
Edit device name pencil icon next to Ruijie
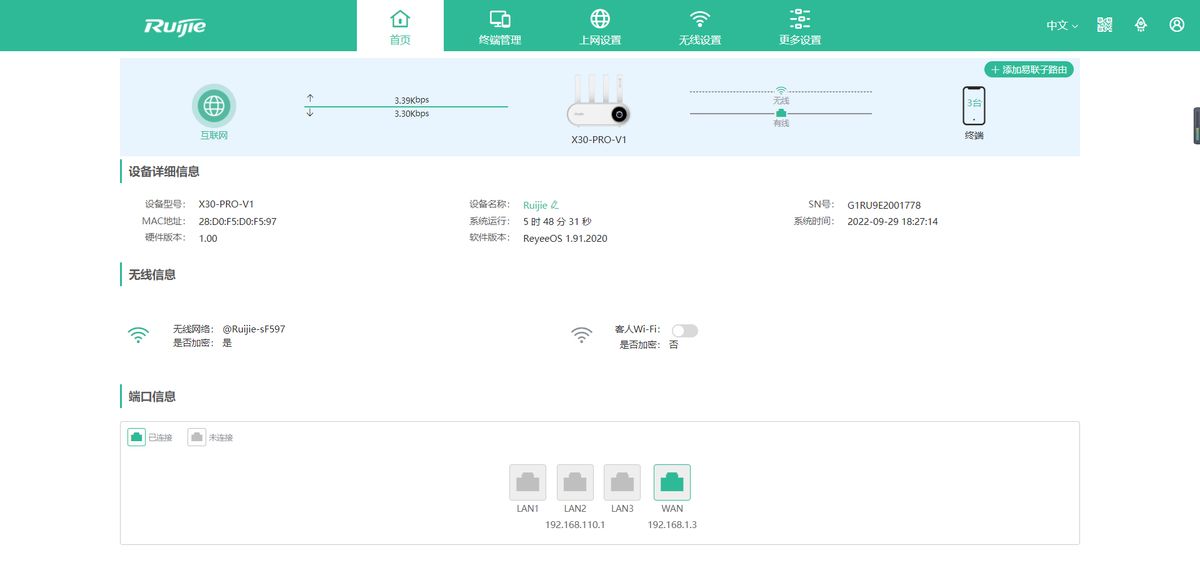(555, 205)
